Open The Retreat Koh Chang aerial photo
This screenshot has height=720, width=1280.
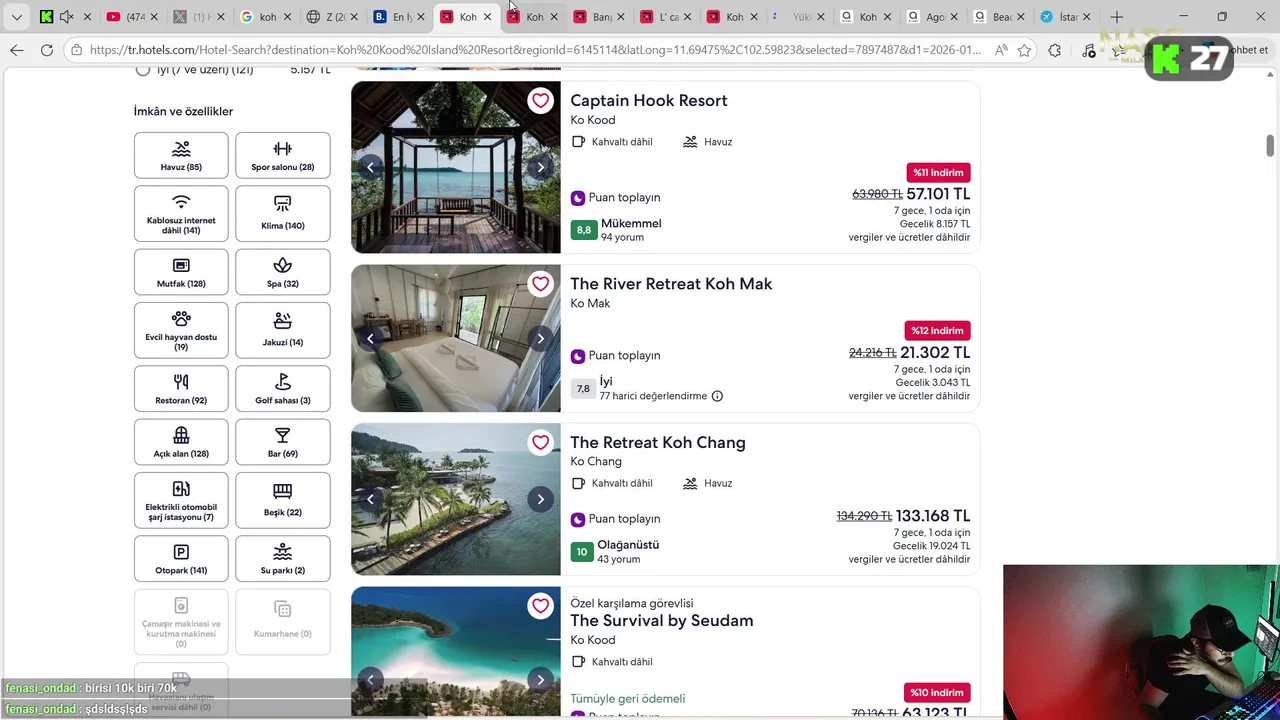click(x=455, y=499)
